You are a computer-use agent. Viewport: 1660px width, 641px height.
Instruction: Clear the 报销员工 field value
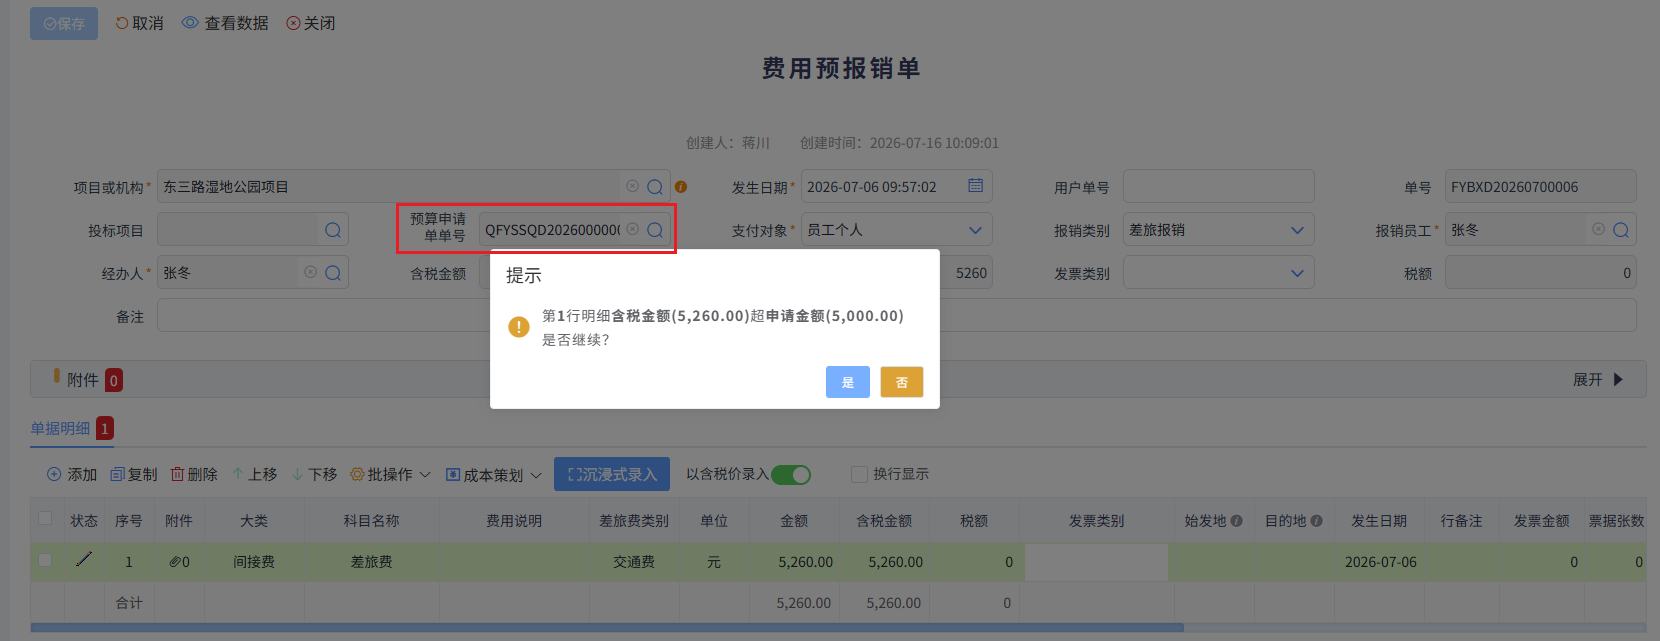pos(1598,229)
